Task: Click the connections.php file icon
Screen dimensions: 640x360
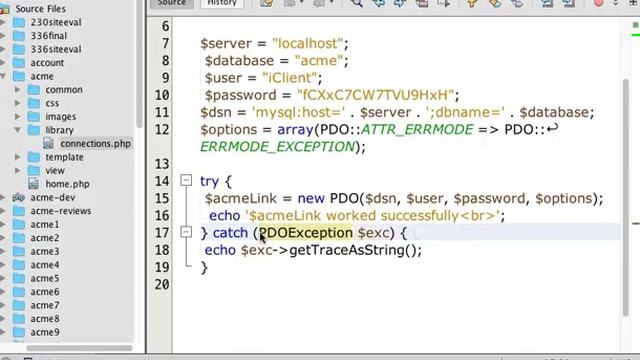Action: [48, 143]
